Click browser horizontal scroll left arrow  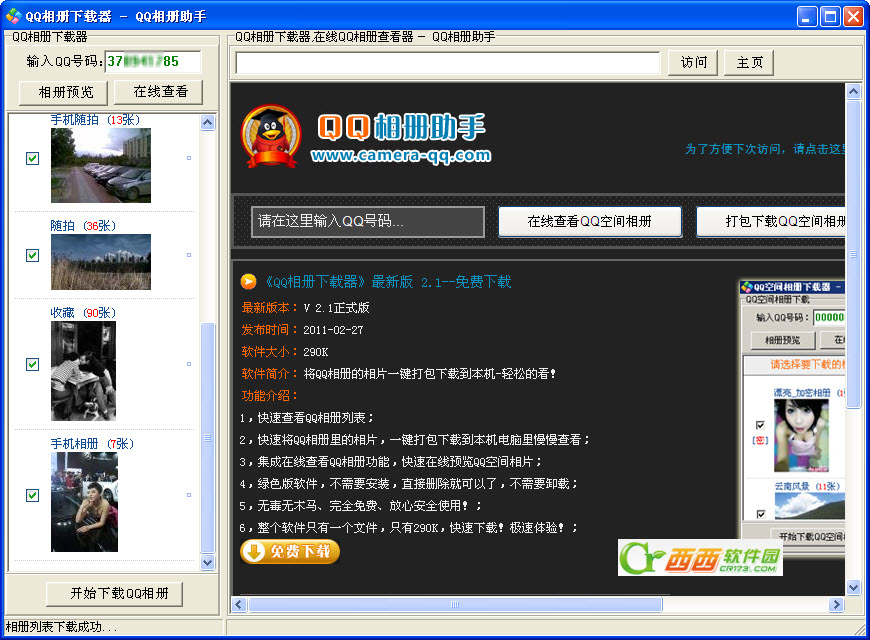point(240,604)
